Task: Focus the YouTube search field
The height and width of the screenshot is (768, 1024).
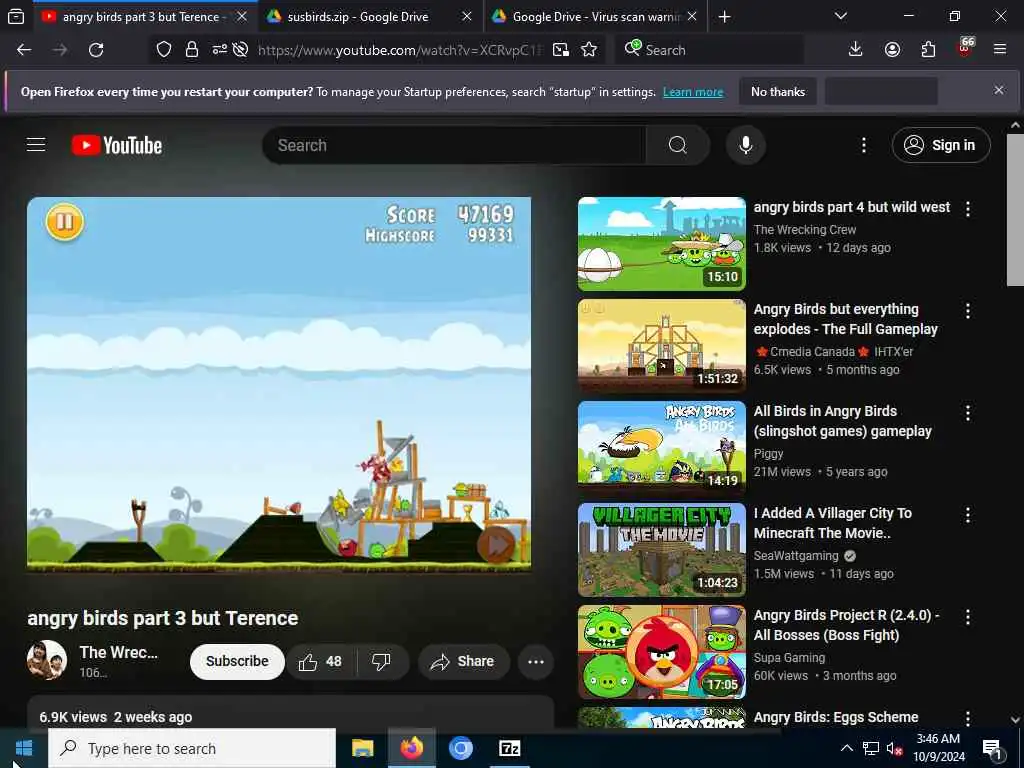Action: click(454, 145)
